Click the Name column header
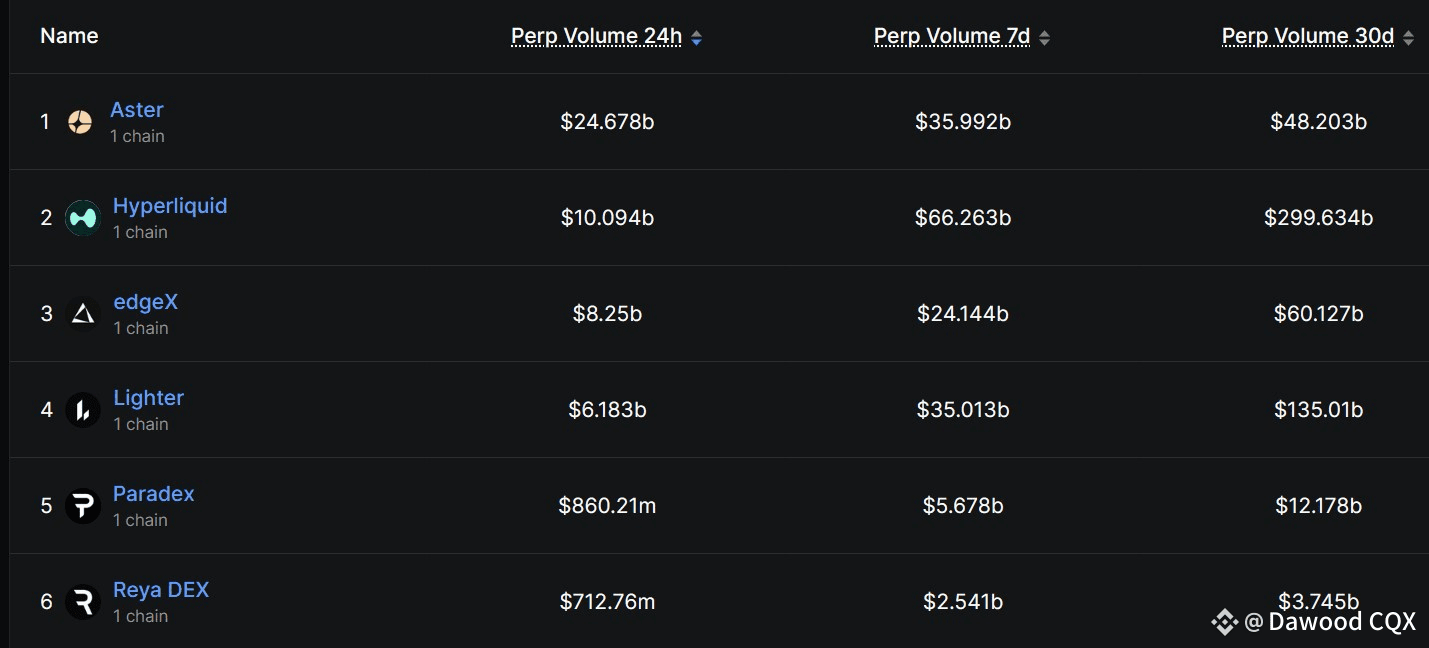1429x648 pixels. 69,36
